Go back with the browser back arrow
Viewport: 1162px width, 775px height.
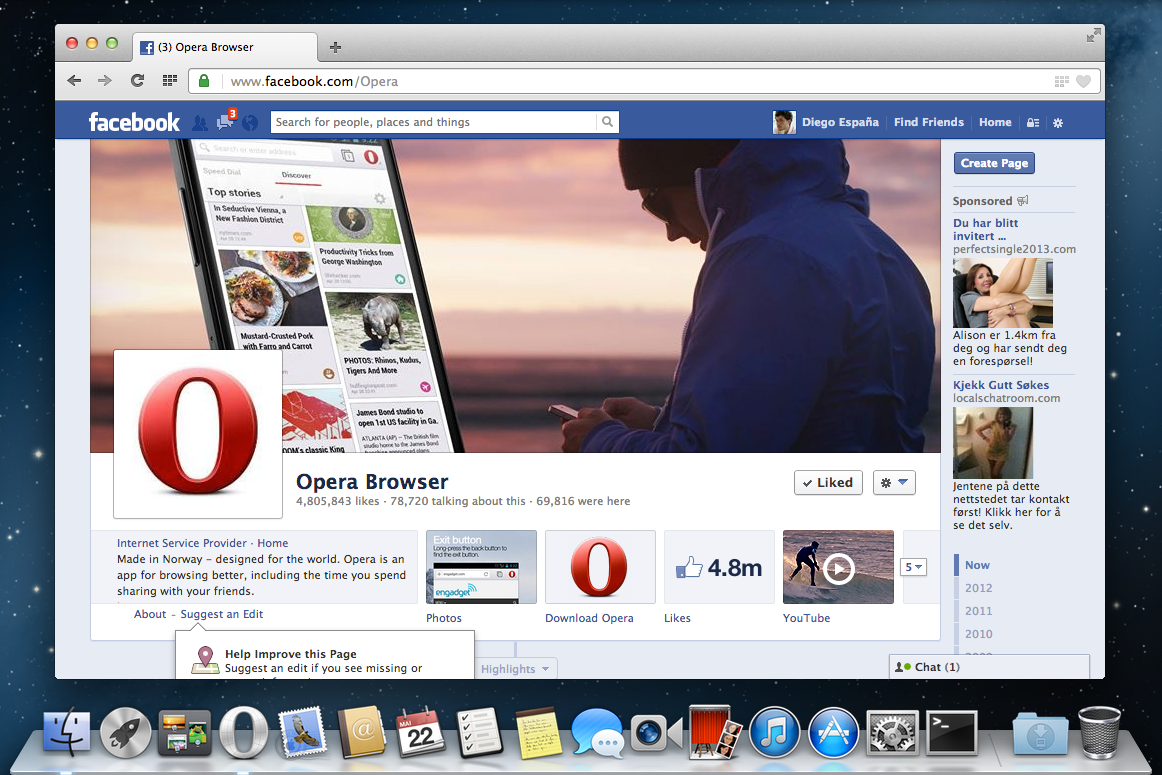point(74,81)
